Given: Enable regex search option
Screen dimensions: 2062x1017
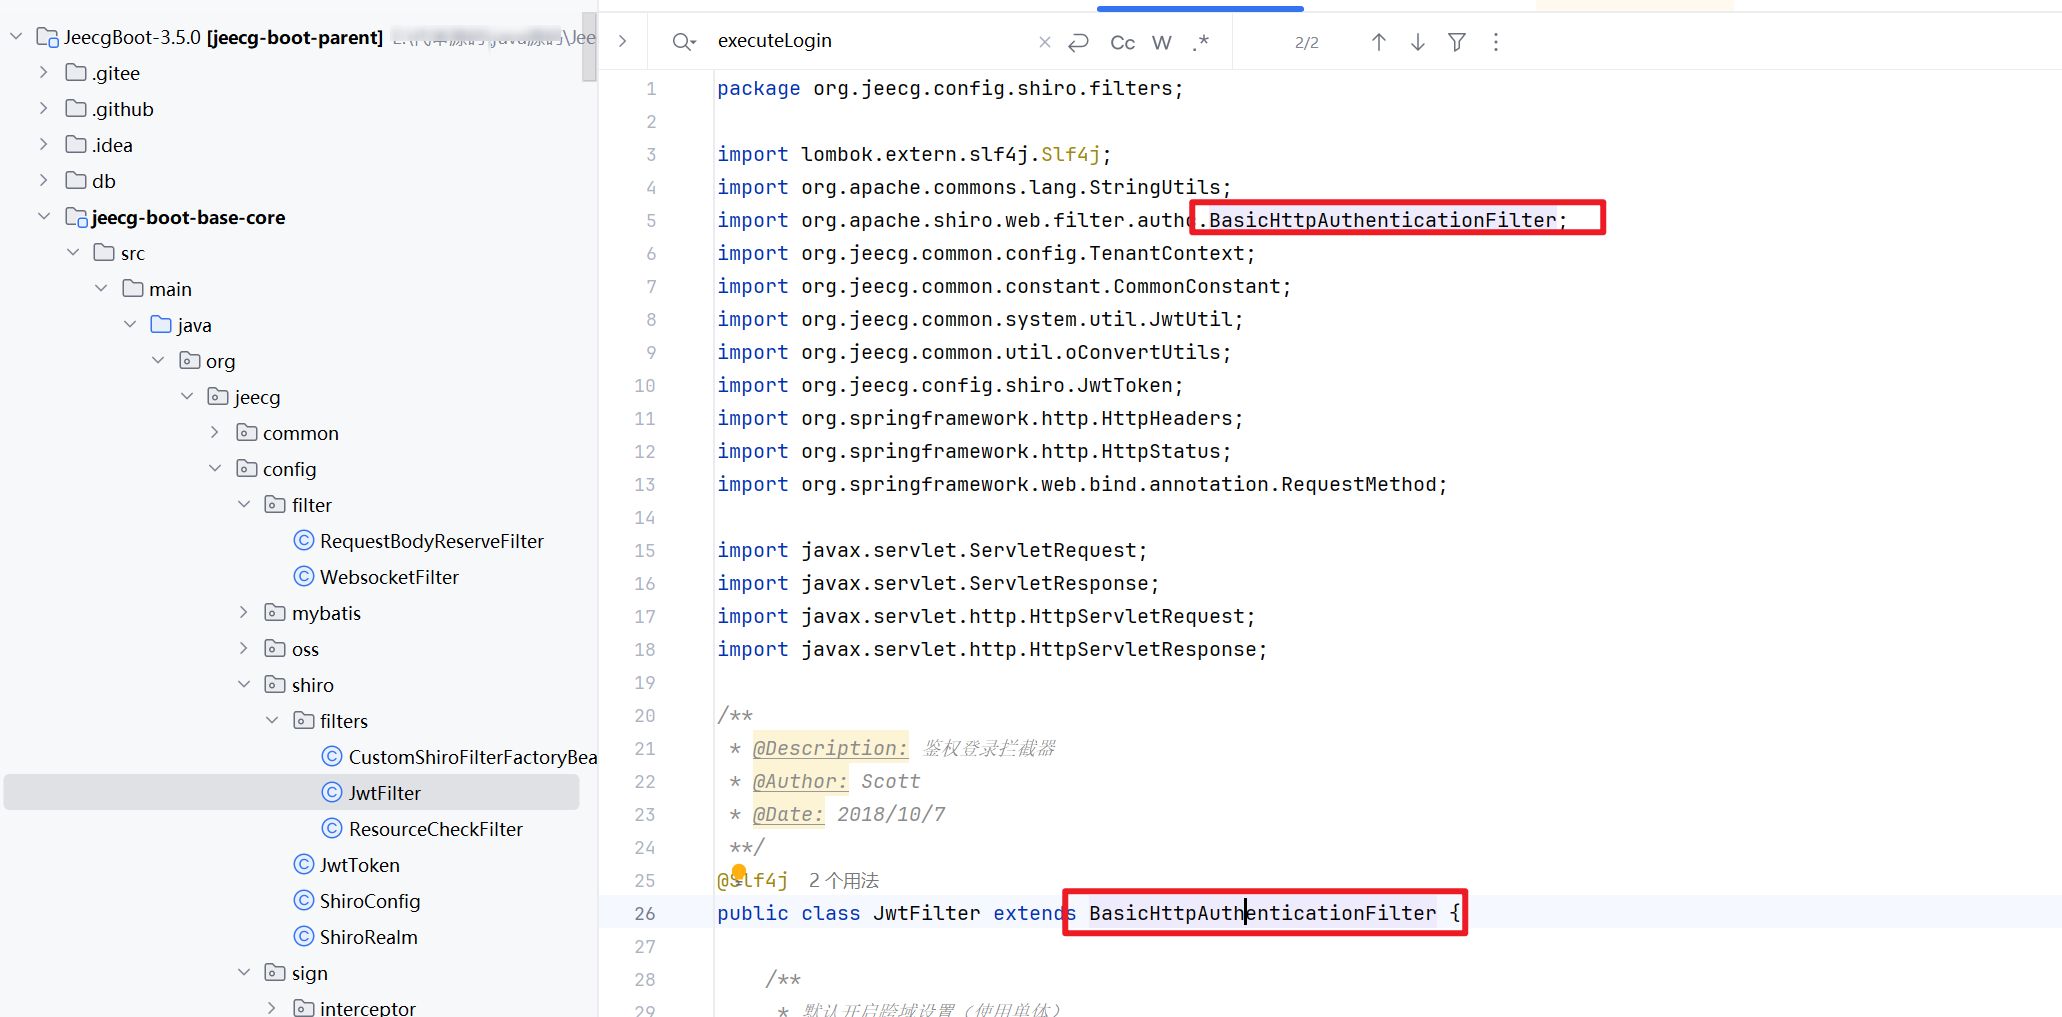Looking at the screenshot, I should click(x=1201, y=42).
